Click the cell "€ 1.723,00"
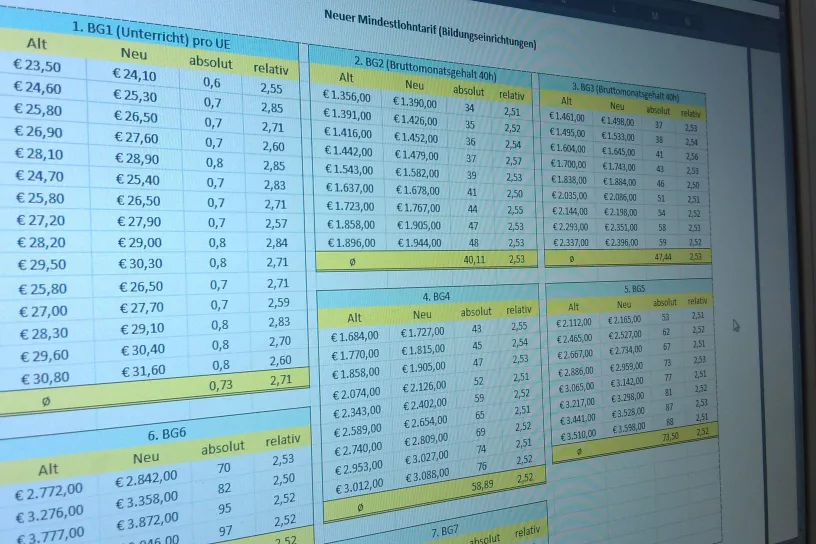 350,206
